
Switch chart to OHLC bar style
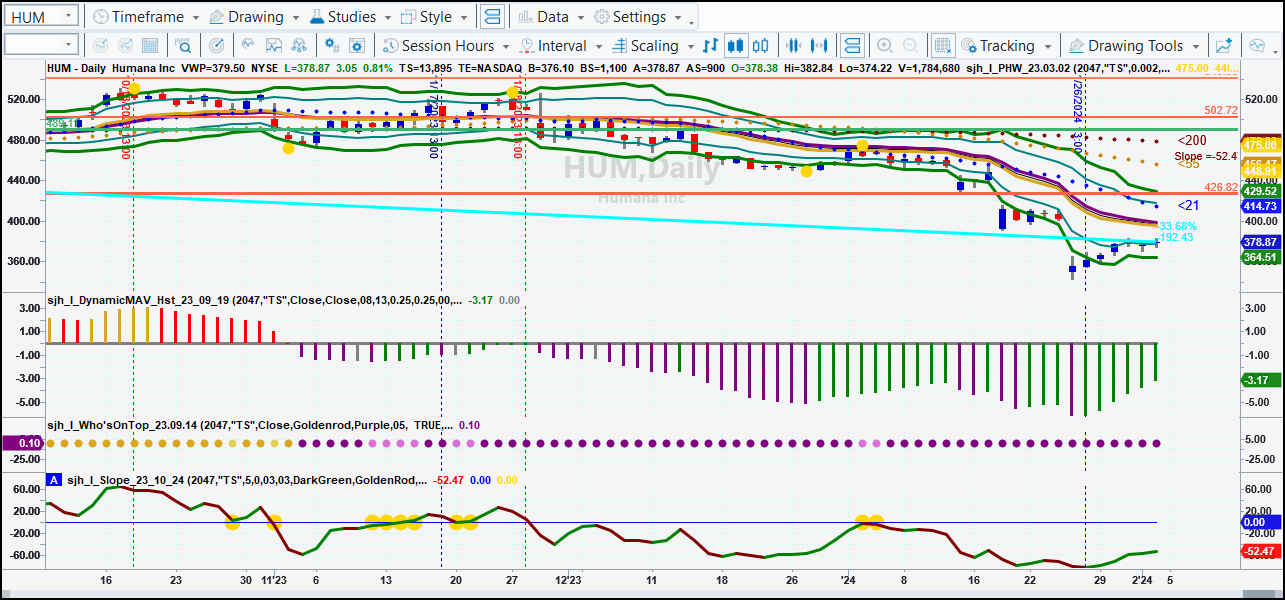point(711,45)
